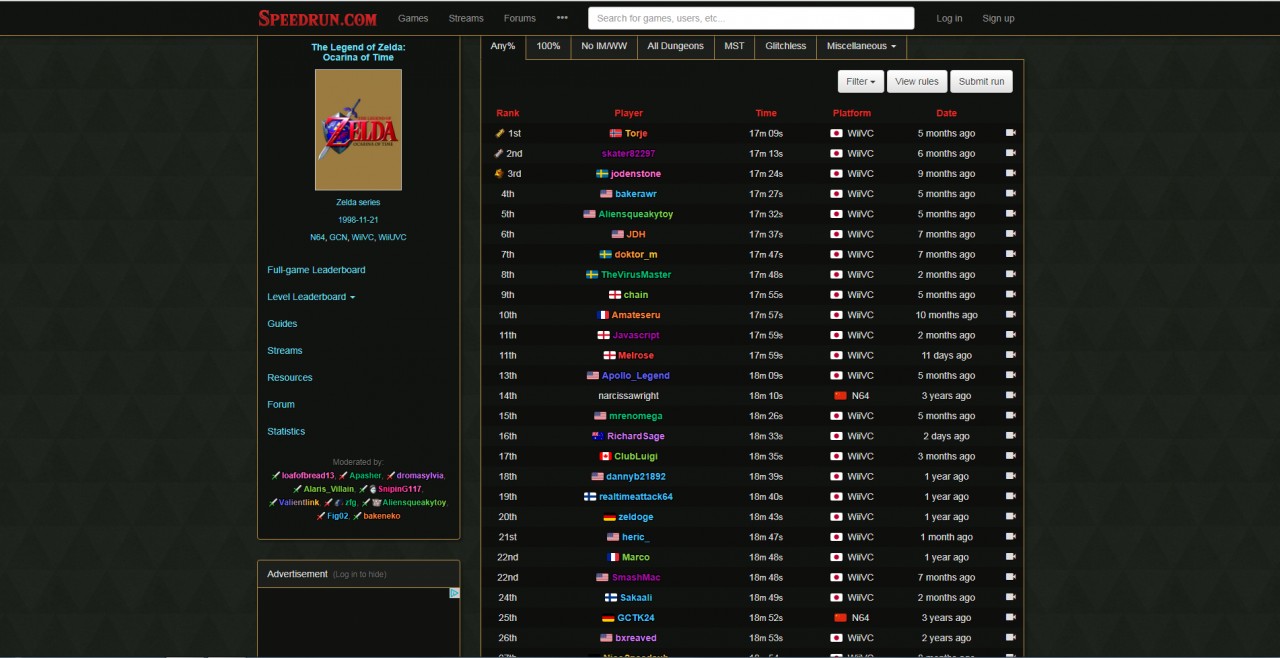Viewport: 1280px width, 658px height.
Task: Open player profile TheVirusMaster
Action: coord(636,275)
